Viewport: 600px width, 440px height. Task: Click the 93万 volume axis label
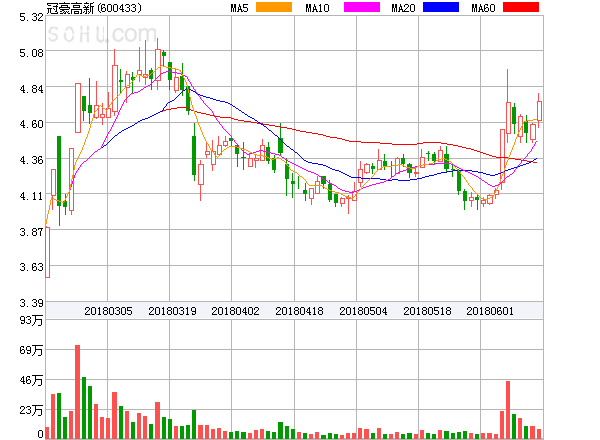click(x=31, y=320)
